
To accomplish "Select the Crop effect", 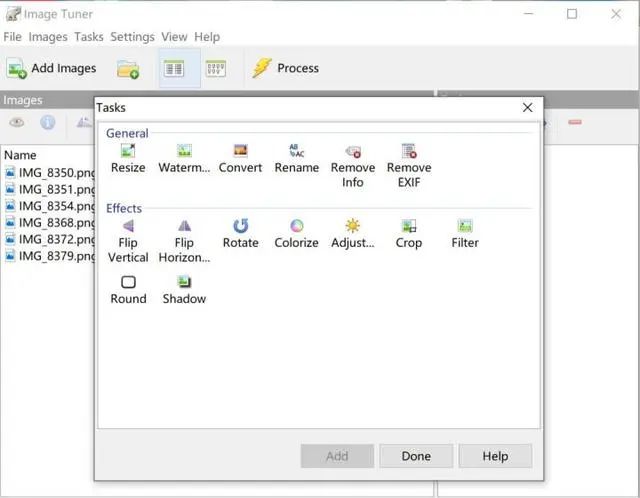I will [409, 234].
